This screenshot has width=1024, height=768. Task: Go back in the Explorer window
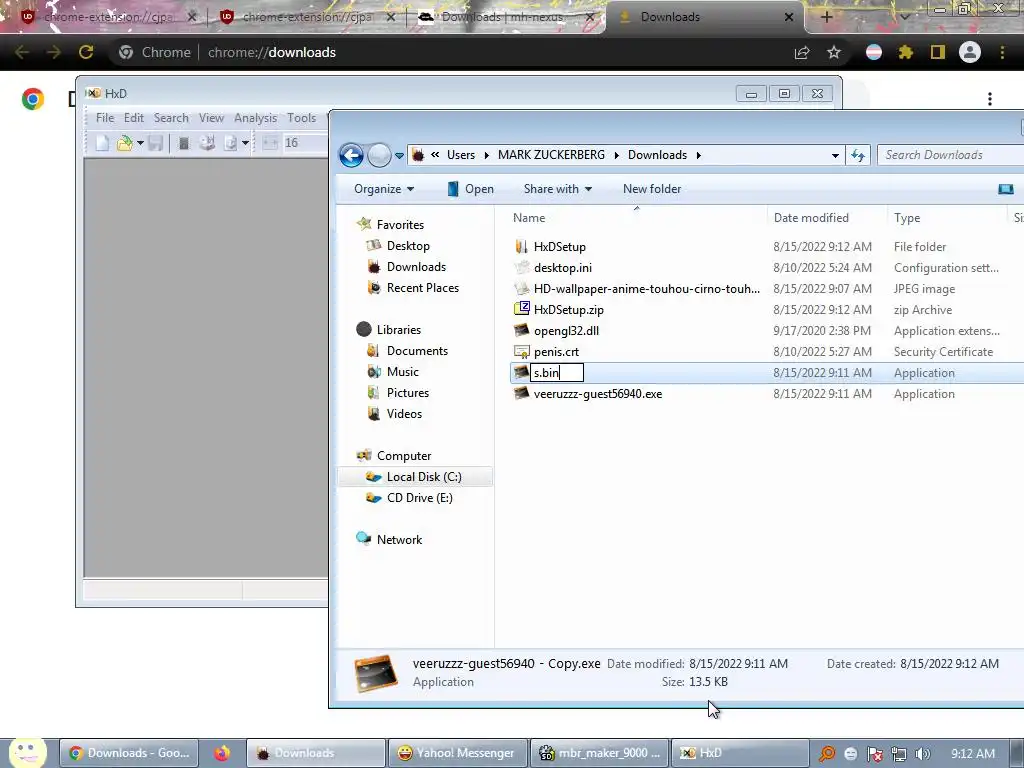tap(351, 155)
